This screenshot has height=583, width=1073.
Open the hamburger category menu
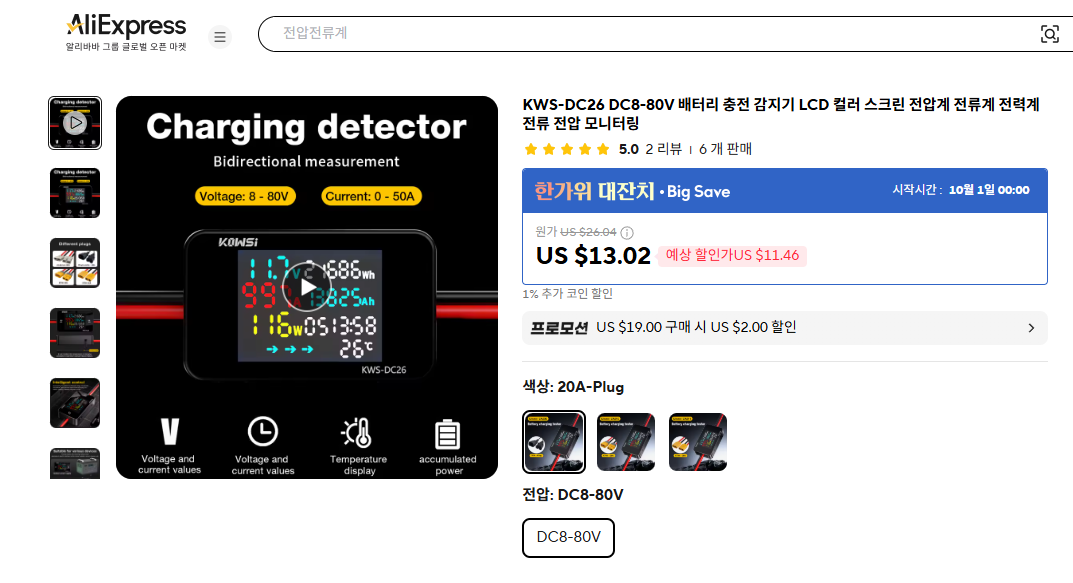(220, 36)
